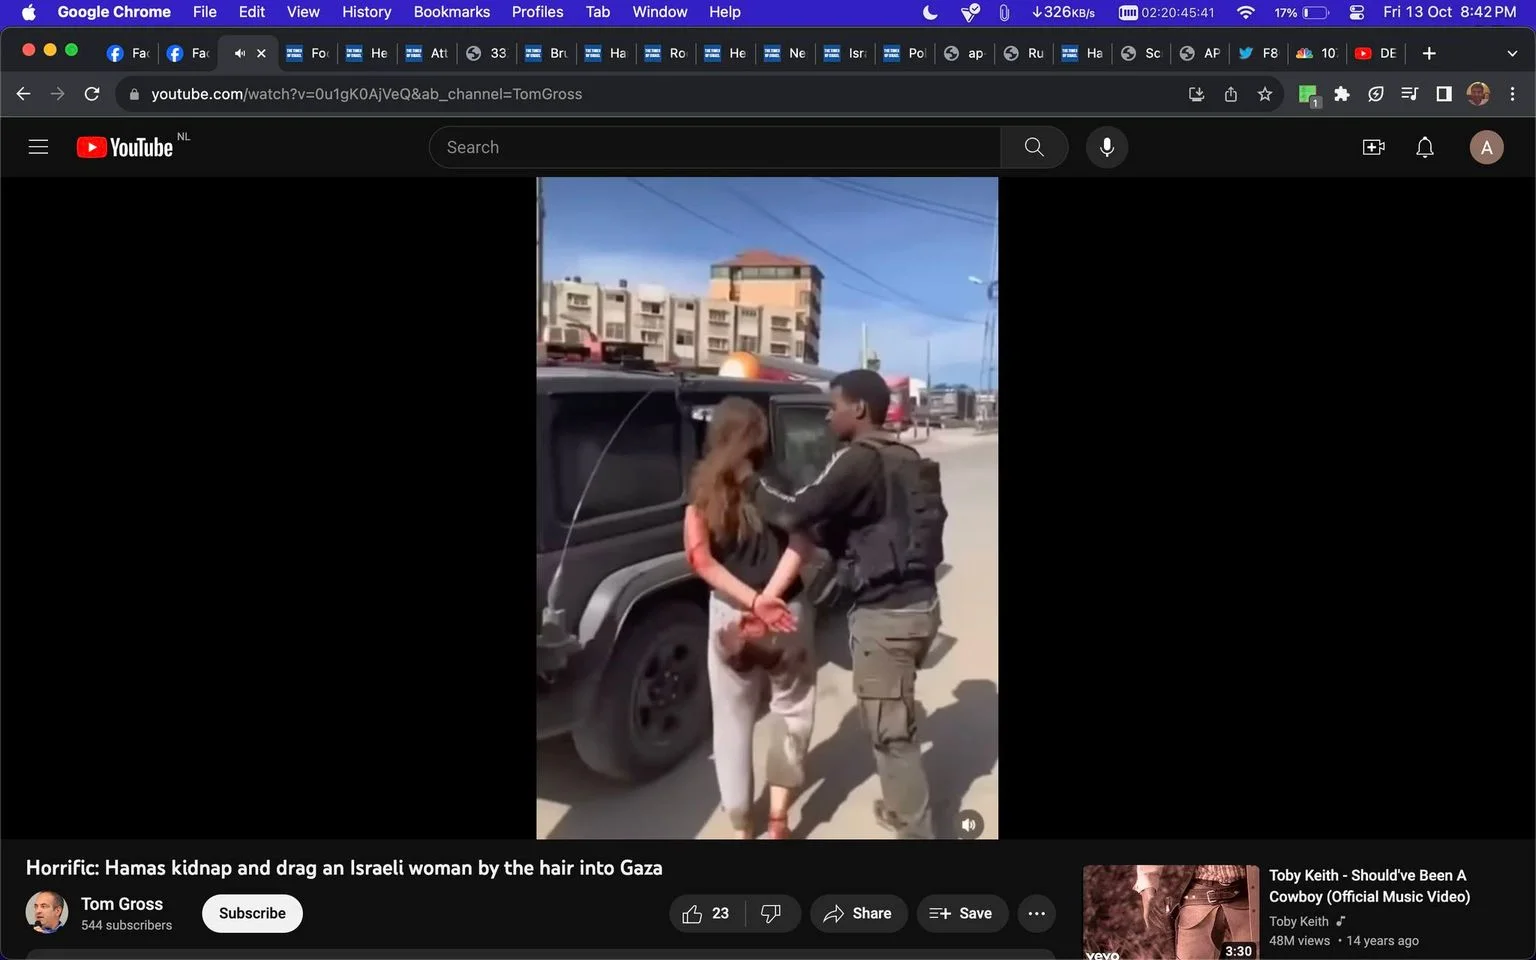Click the Share button
The height and width of the screenshot is (960, 1536).
[x=858, y=913]
